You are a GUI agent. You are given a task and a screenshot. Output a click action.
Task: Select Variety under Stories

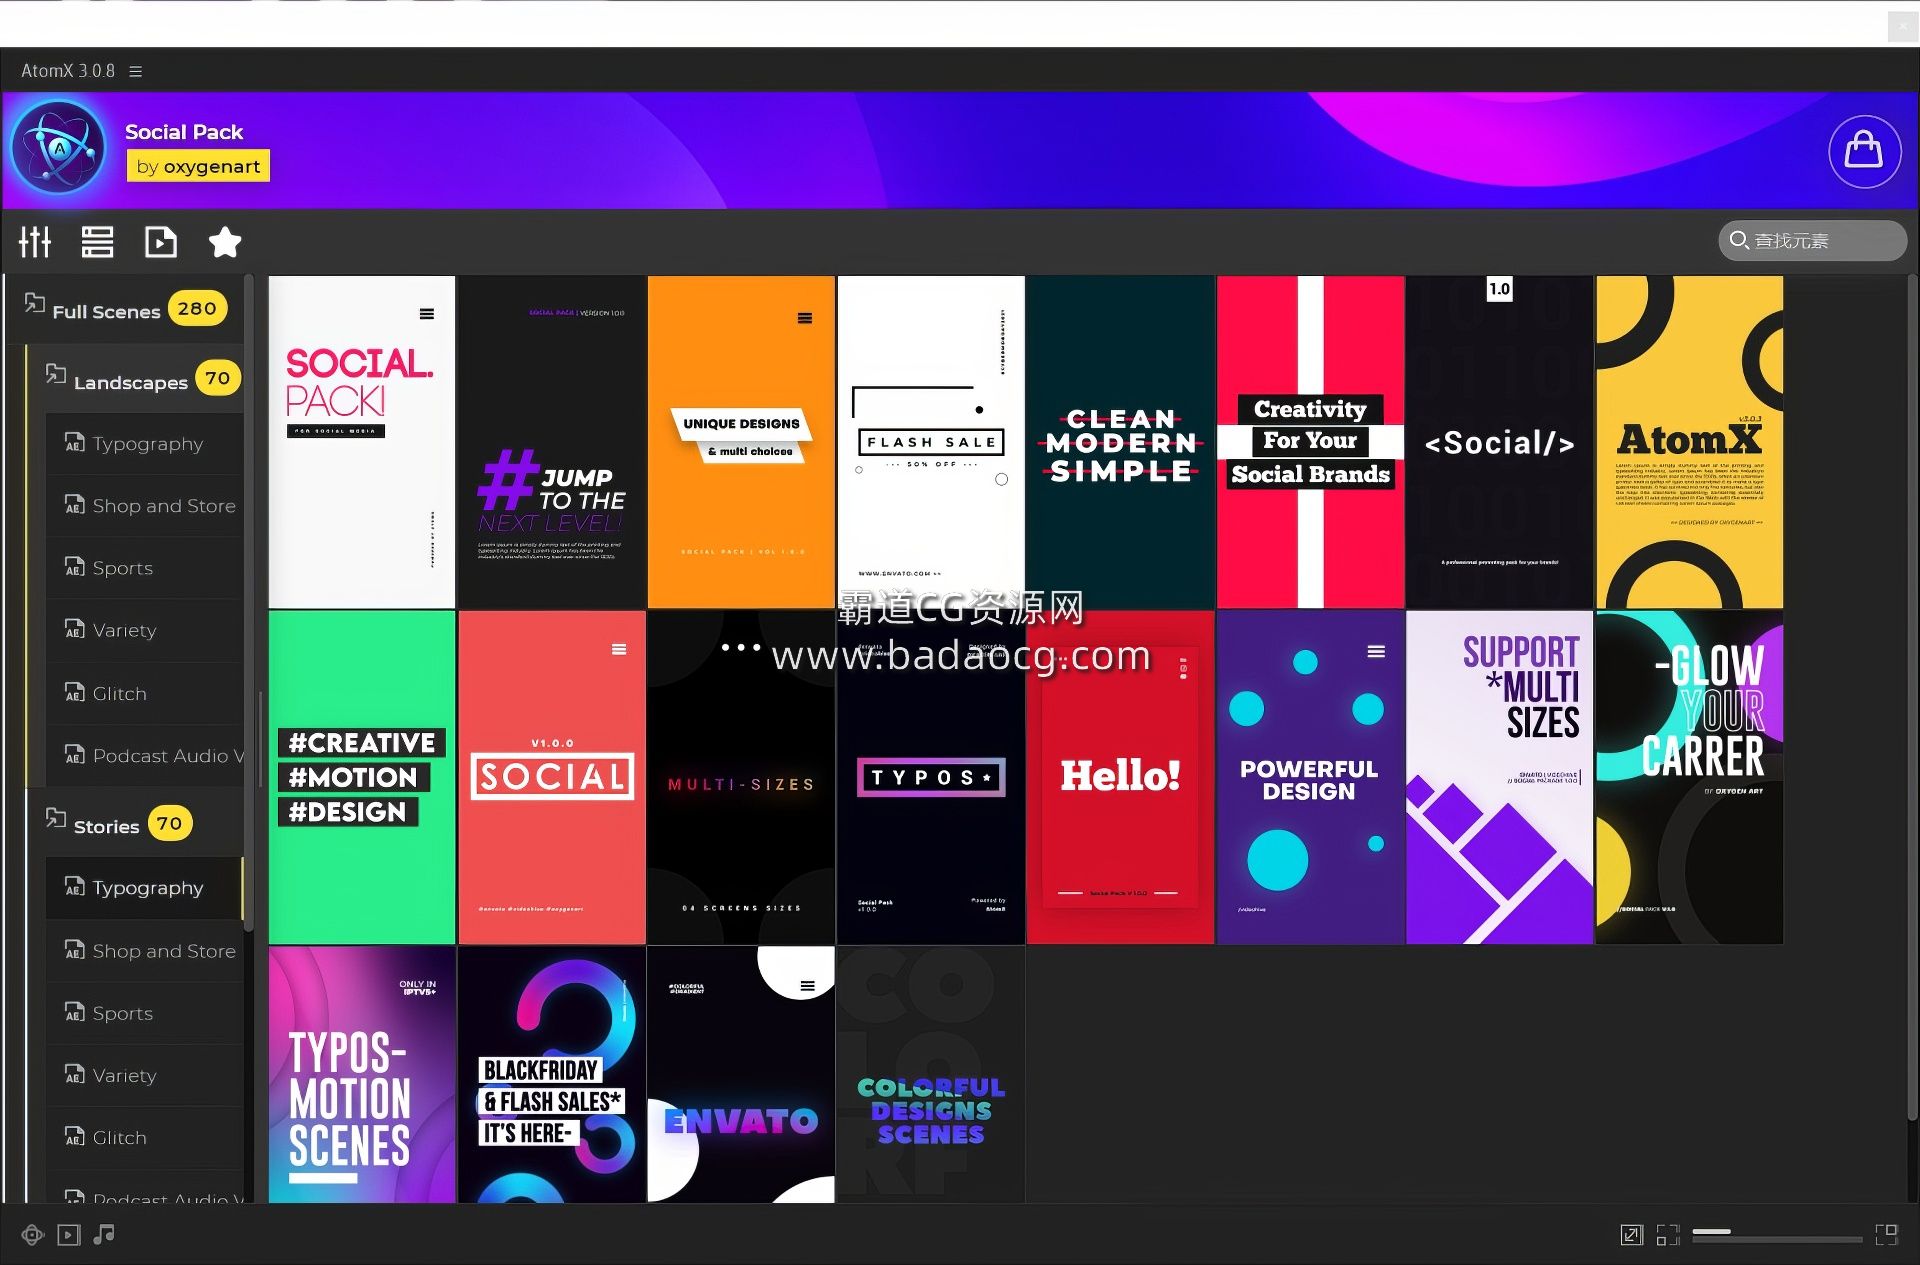[144, 1075]
